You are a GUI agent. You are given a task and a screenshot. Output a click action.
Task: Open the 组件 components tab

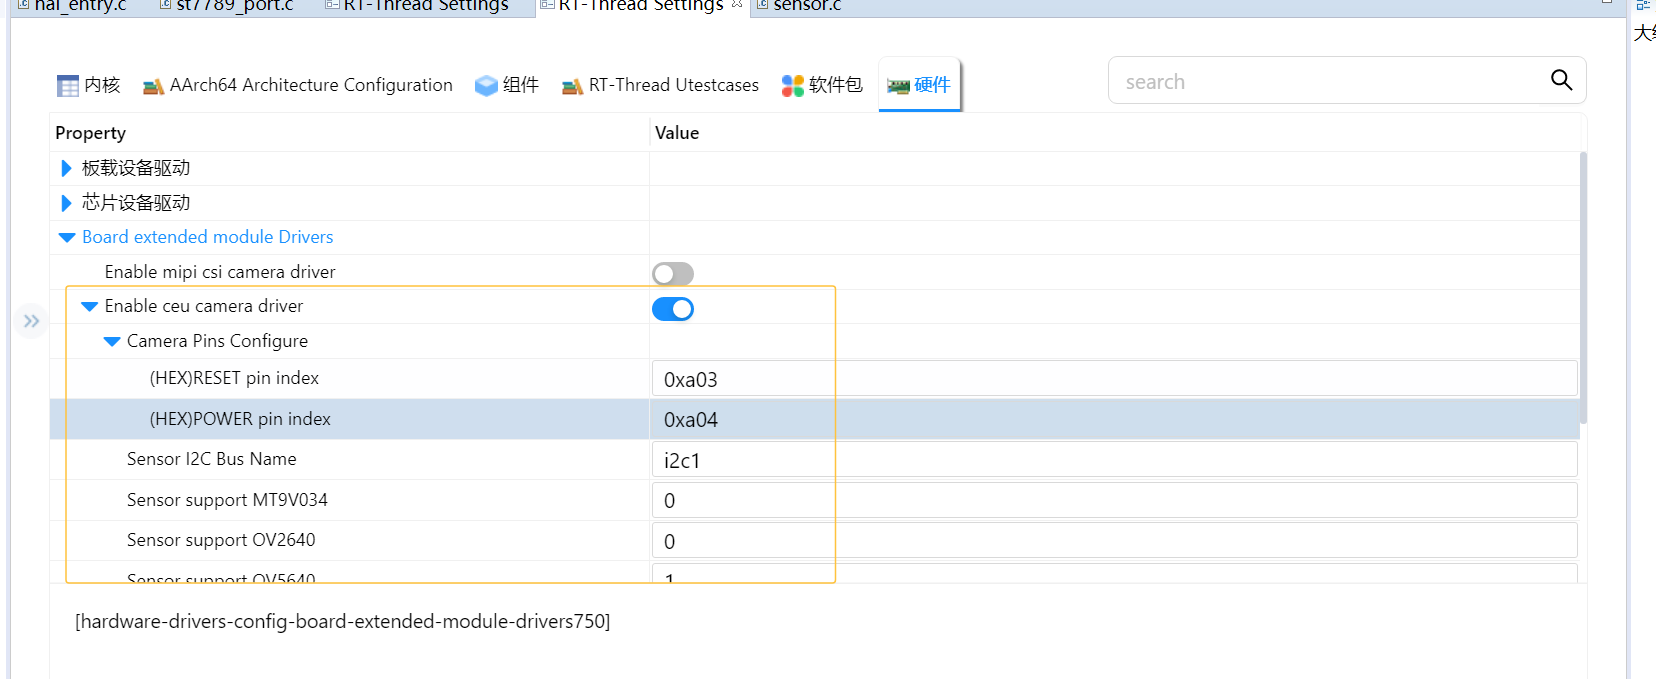(x=506, y=85)
